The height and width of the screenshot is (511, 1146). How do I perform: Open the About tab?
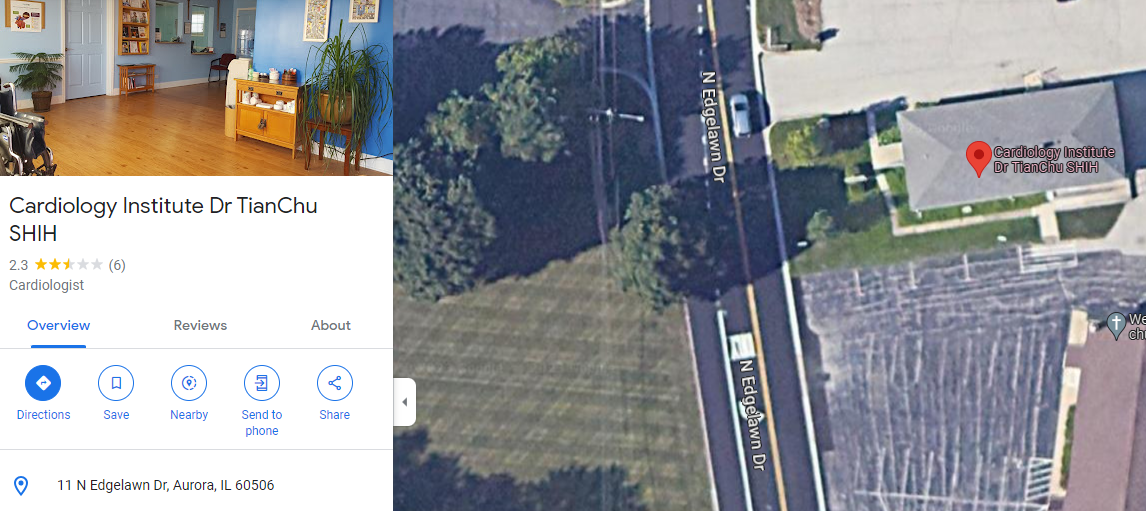point(330,325)
